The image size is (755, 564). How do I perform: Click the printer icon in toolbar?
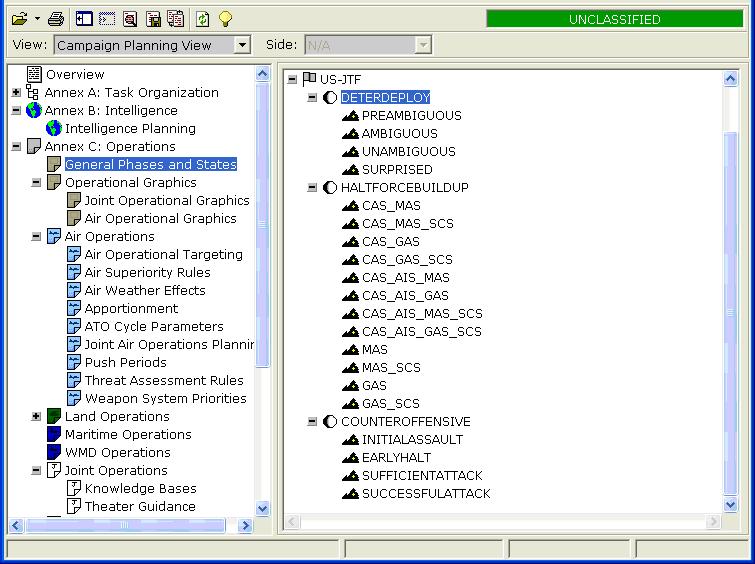(x=56, y=19)
